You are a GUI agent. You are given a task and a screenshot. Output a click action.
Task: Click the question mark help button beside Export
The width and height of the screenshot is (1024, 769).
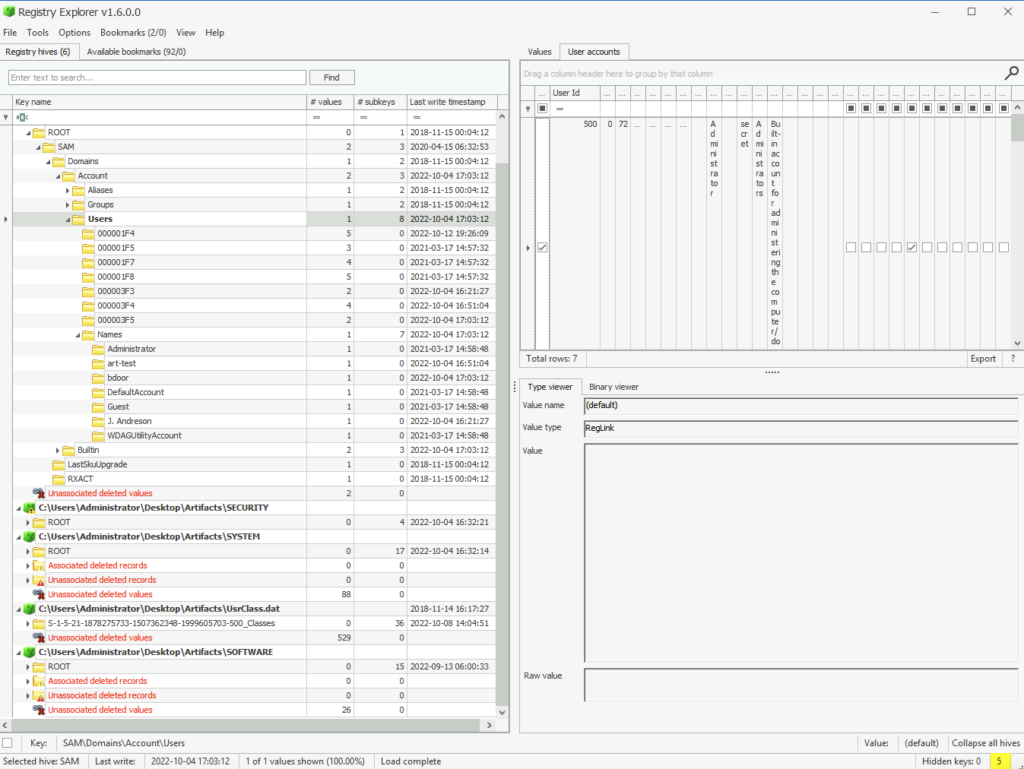click(1013, 358)
